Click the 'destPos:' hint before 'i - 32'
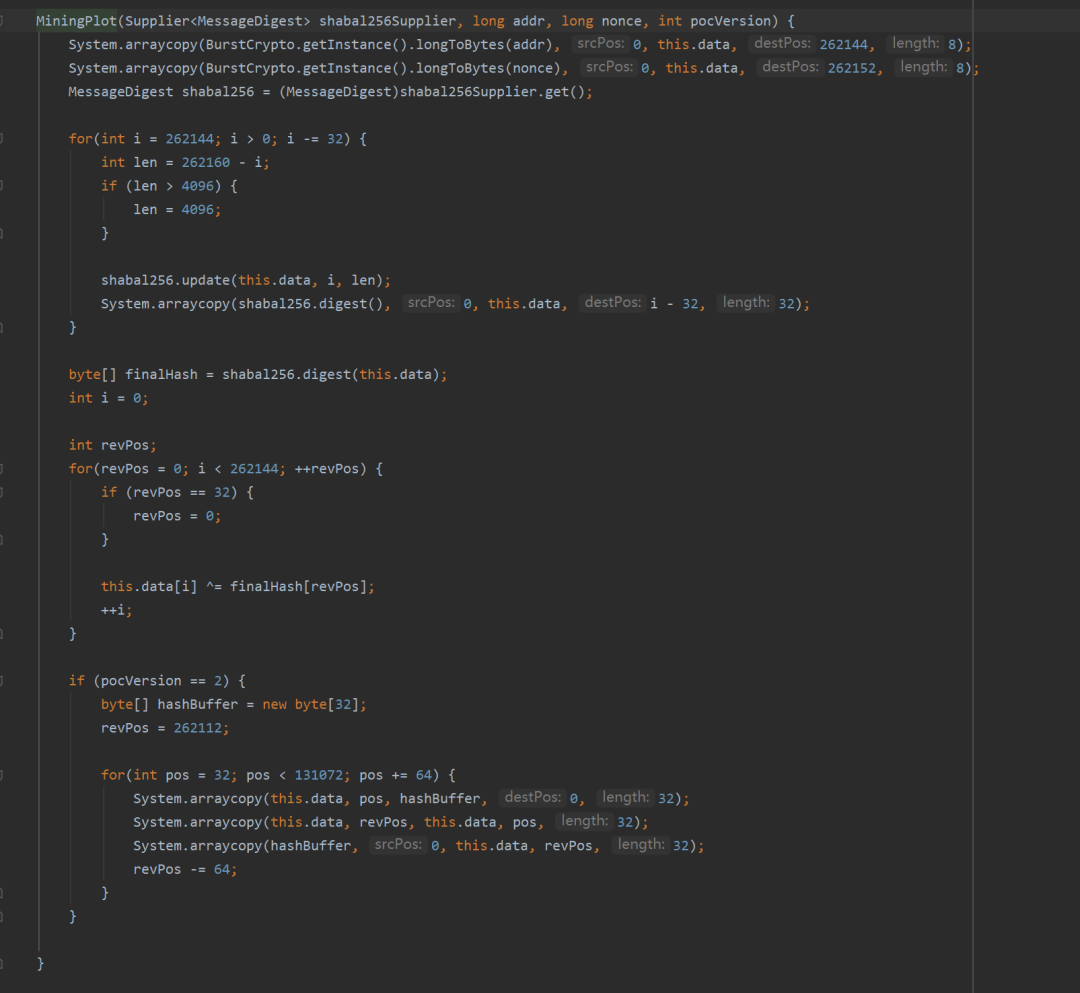The width and height of the screenshot is (1080, 993). tap(613, 303)
